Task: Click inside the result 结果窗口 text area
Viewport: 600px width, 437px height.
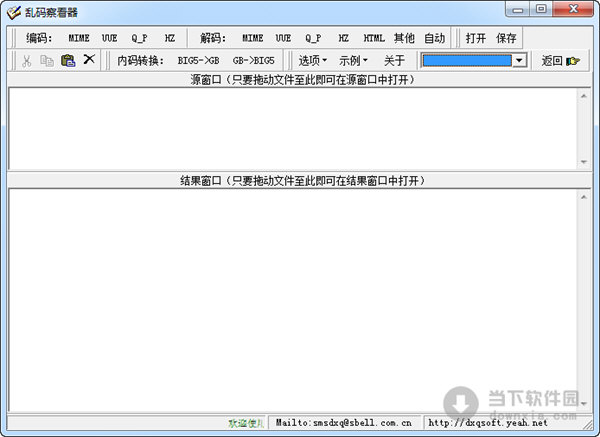Action: point(293,300)
